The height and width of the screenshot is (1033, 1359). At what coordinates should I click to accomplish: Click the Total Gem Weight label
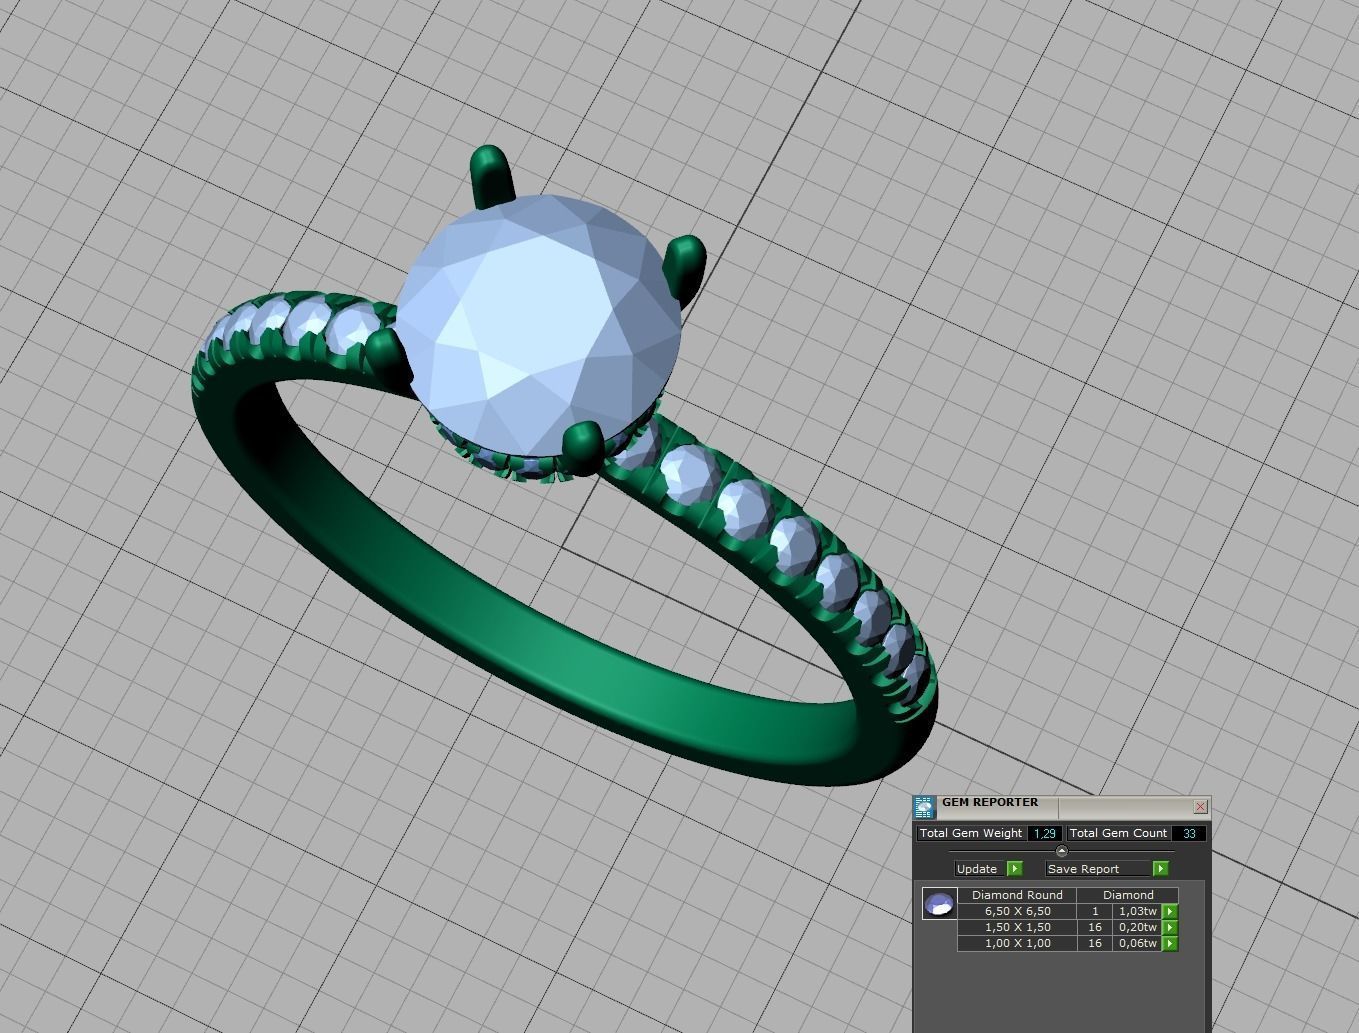[x=971, y=833]
